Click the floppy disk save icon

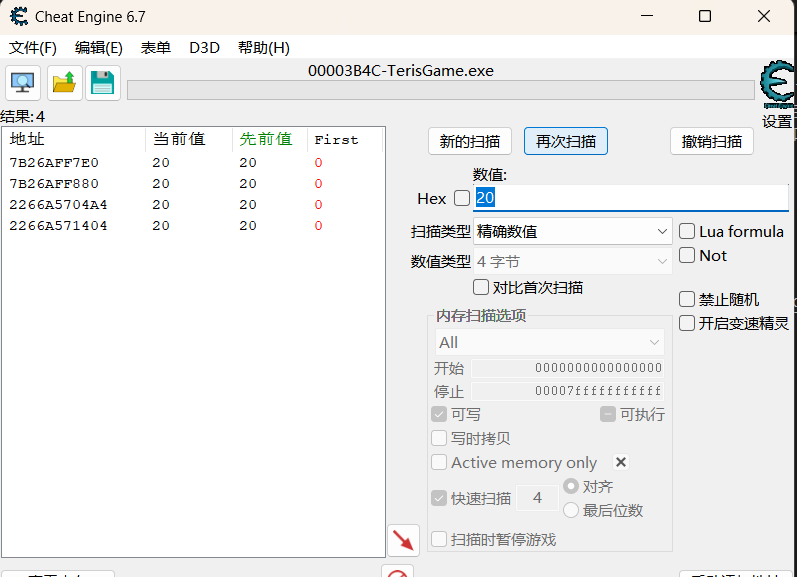click(x=102, y=83)
